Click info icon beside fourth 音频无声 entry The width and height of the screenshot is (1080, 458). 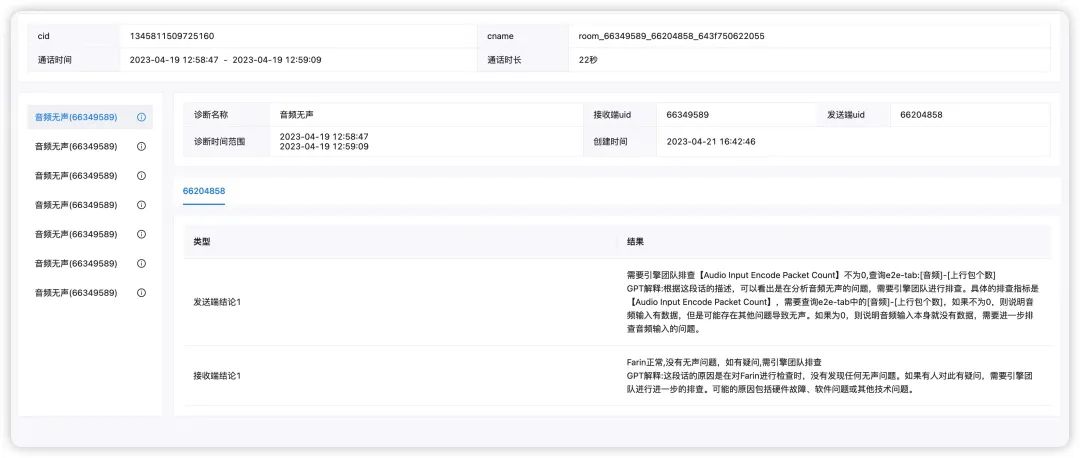[x=141, y=205]
